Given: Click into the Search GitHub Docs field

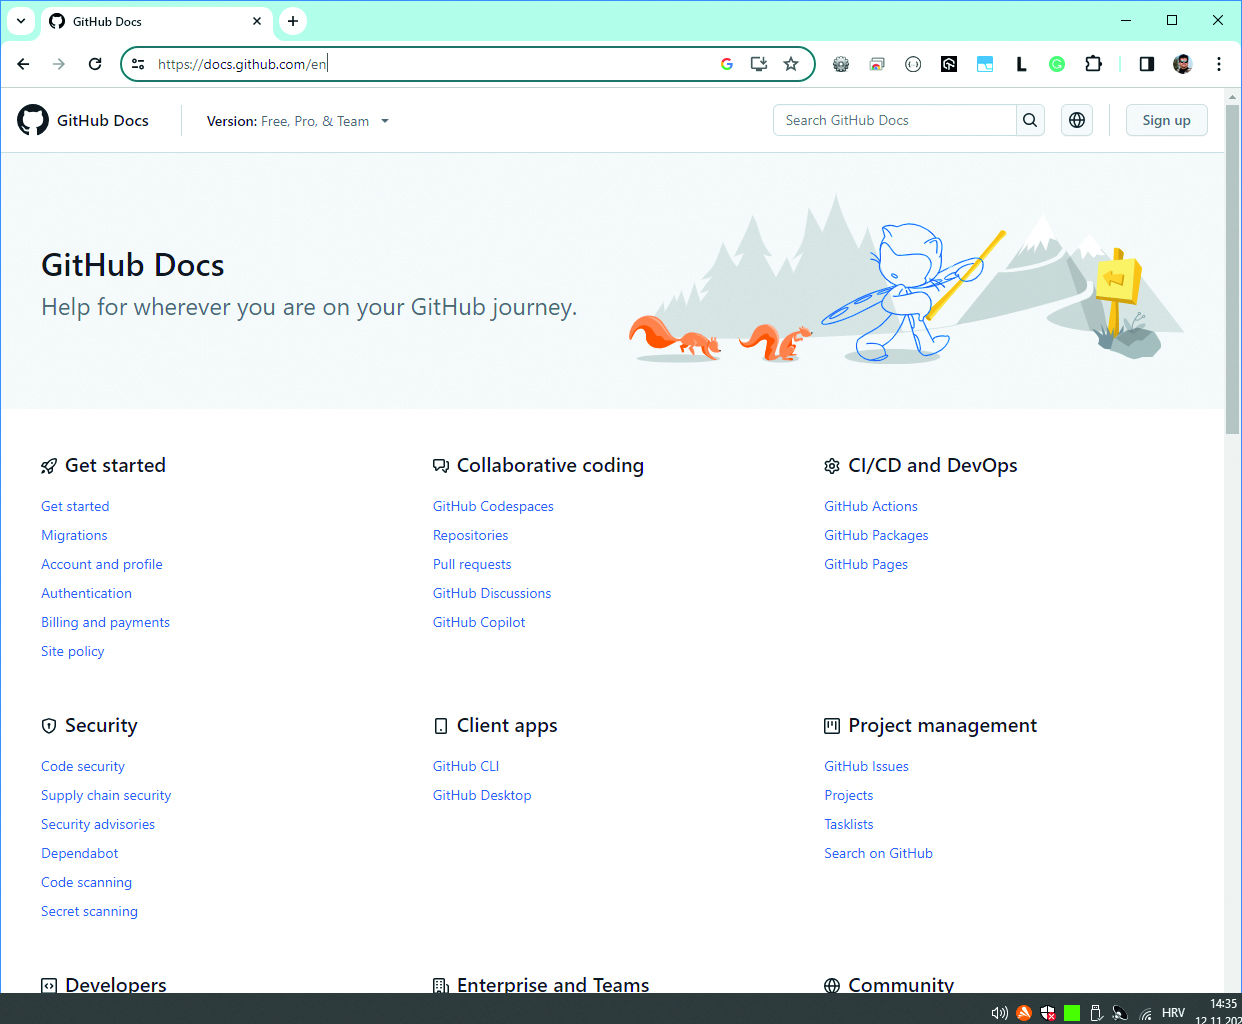Looking at the screenshot, I should [x=895, y=120].
